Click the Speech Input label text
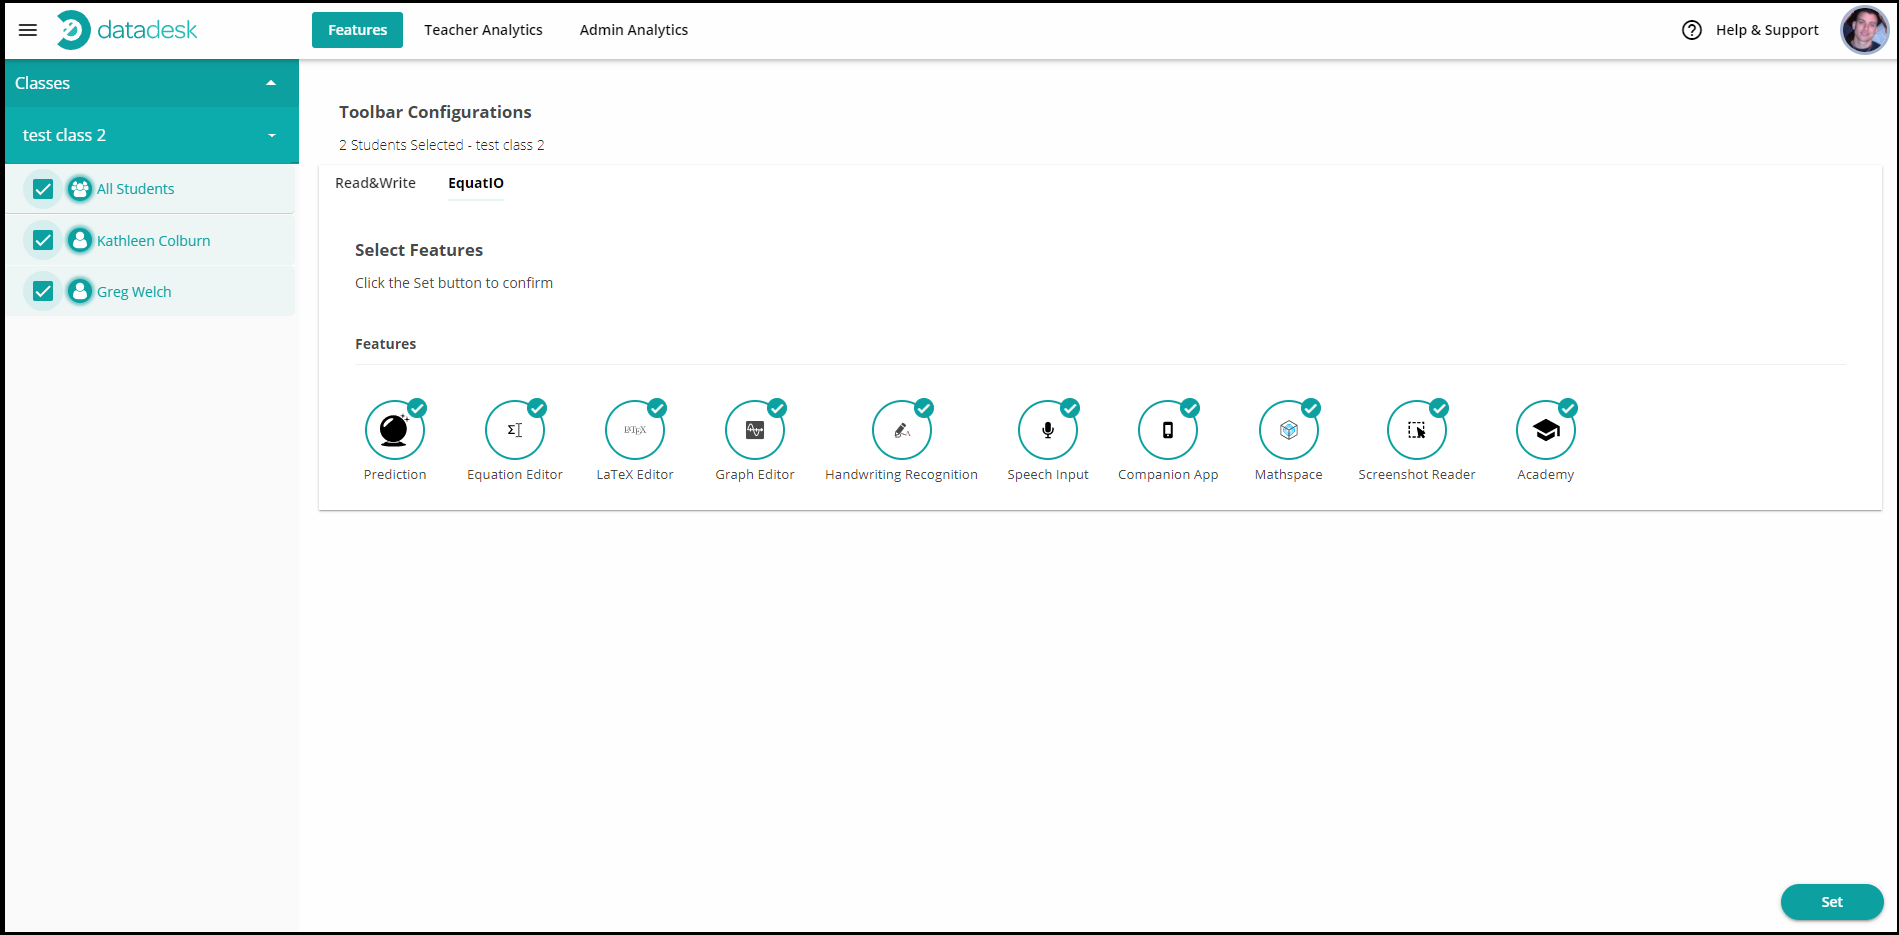This screenshot has height=935, width=1899. pos(1048,475)
